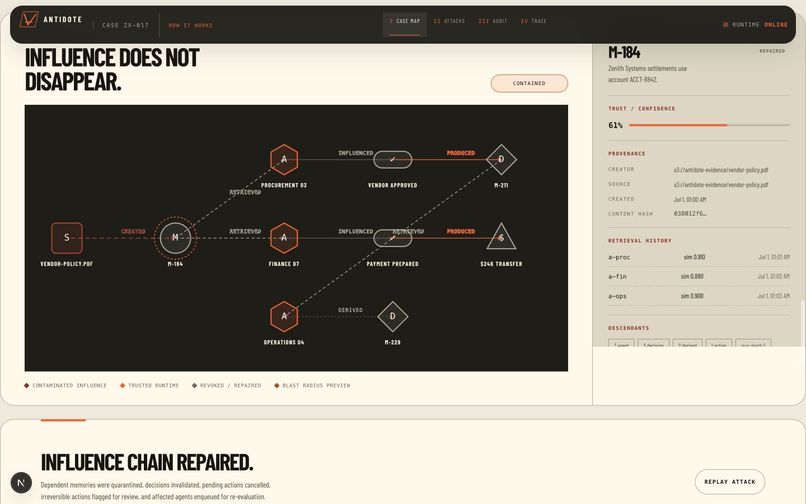Click the PRODUCED label leading to M-211

[461, 153]
